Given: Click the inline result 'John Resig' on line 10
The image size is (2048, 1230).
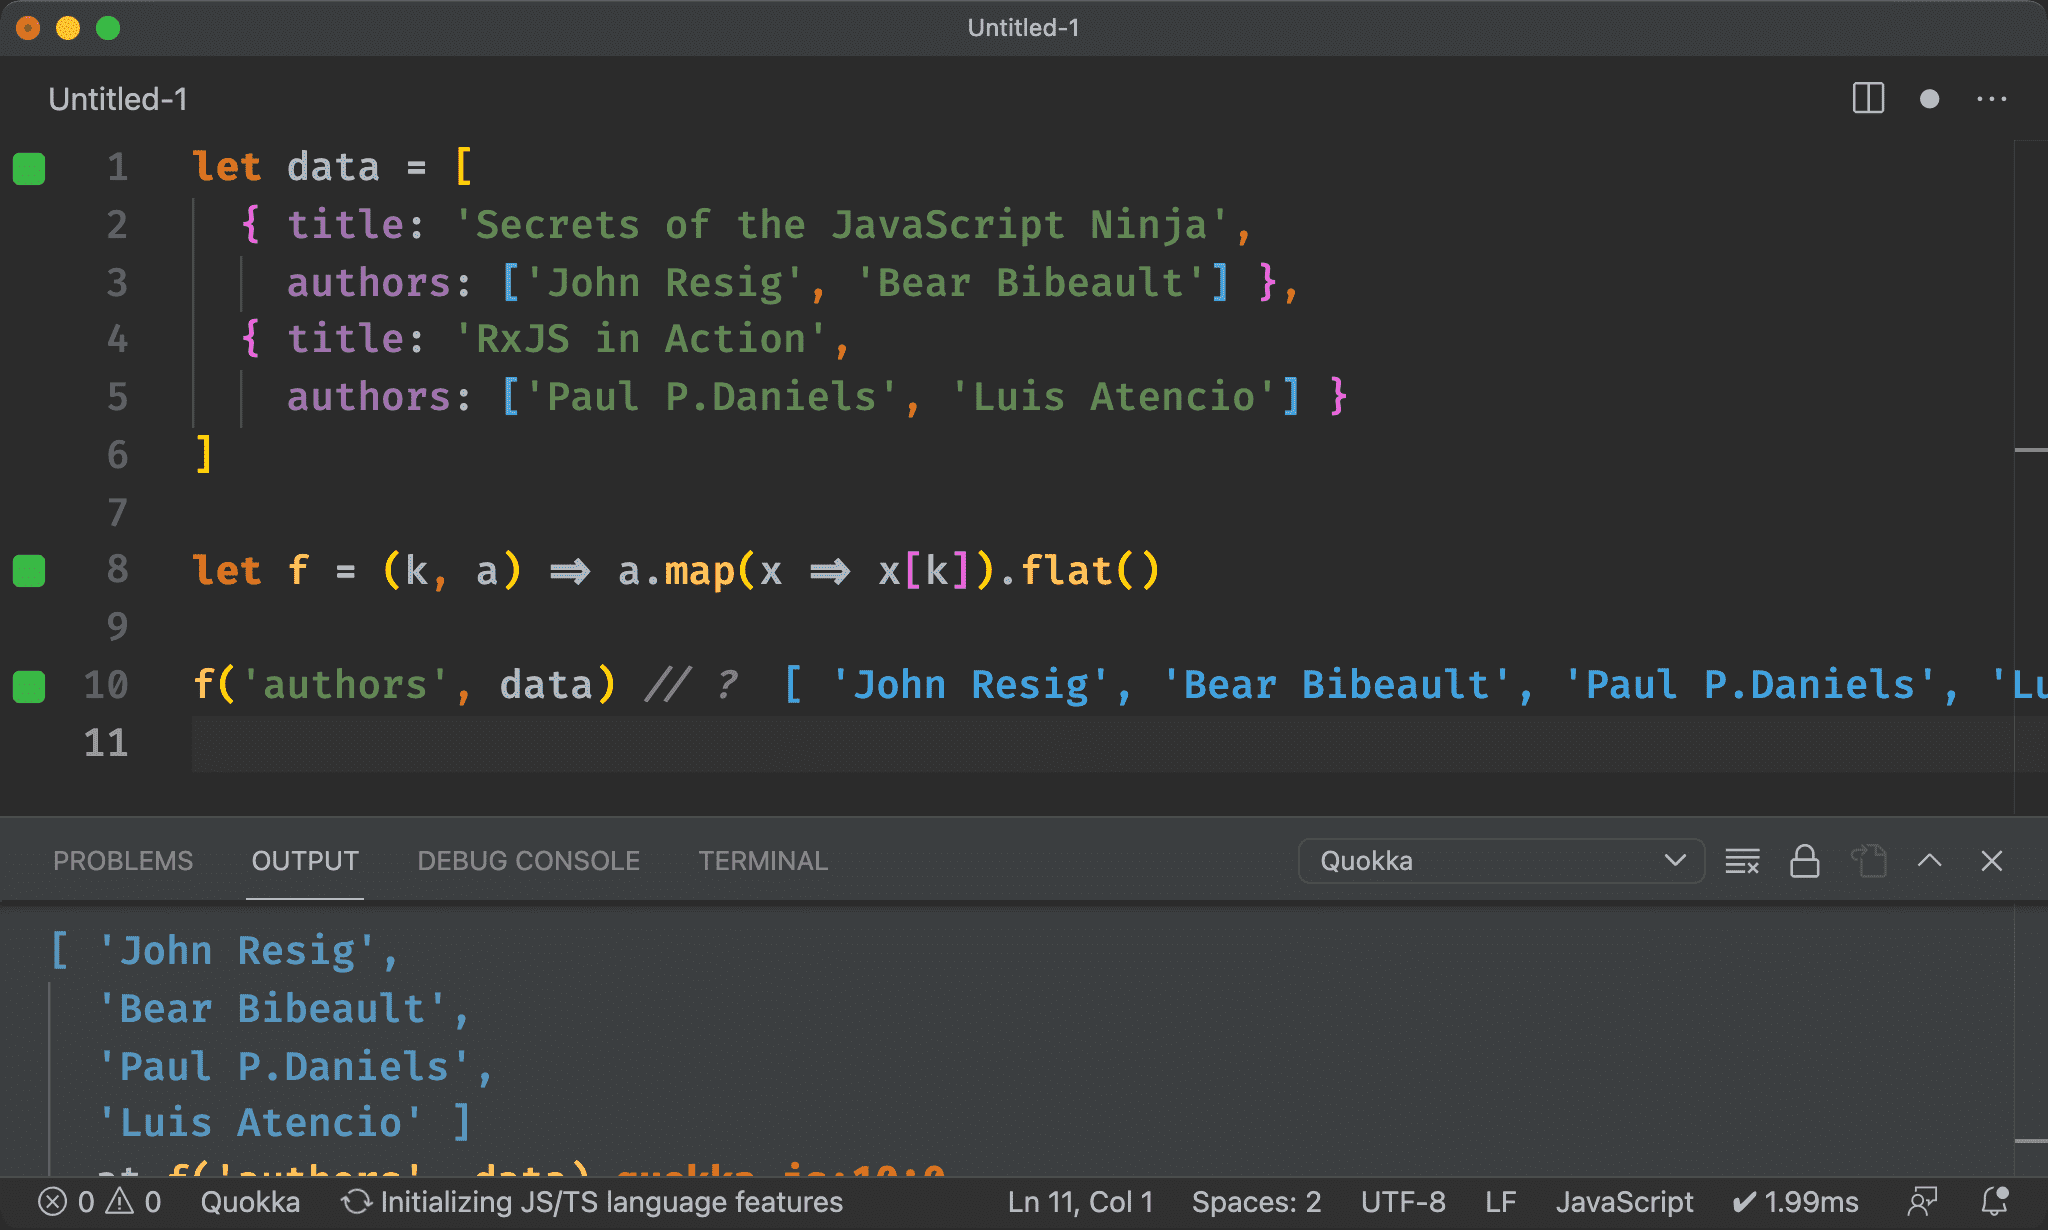Looking at the screenshot, I should click(x=970, y=685).
